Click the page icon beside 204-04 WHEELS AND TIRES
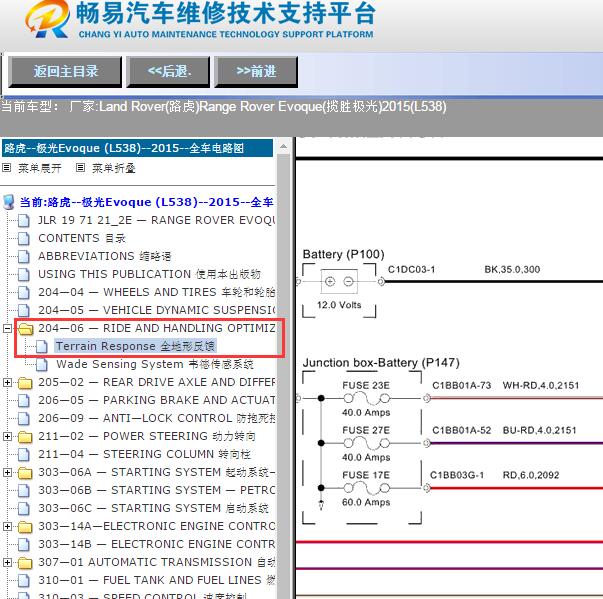Screen dimensions: 603x599 click(x=24, y=293)
